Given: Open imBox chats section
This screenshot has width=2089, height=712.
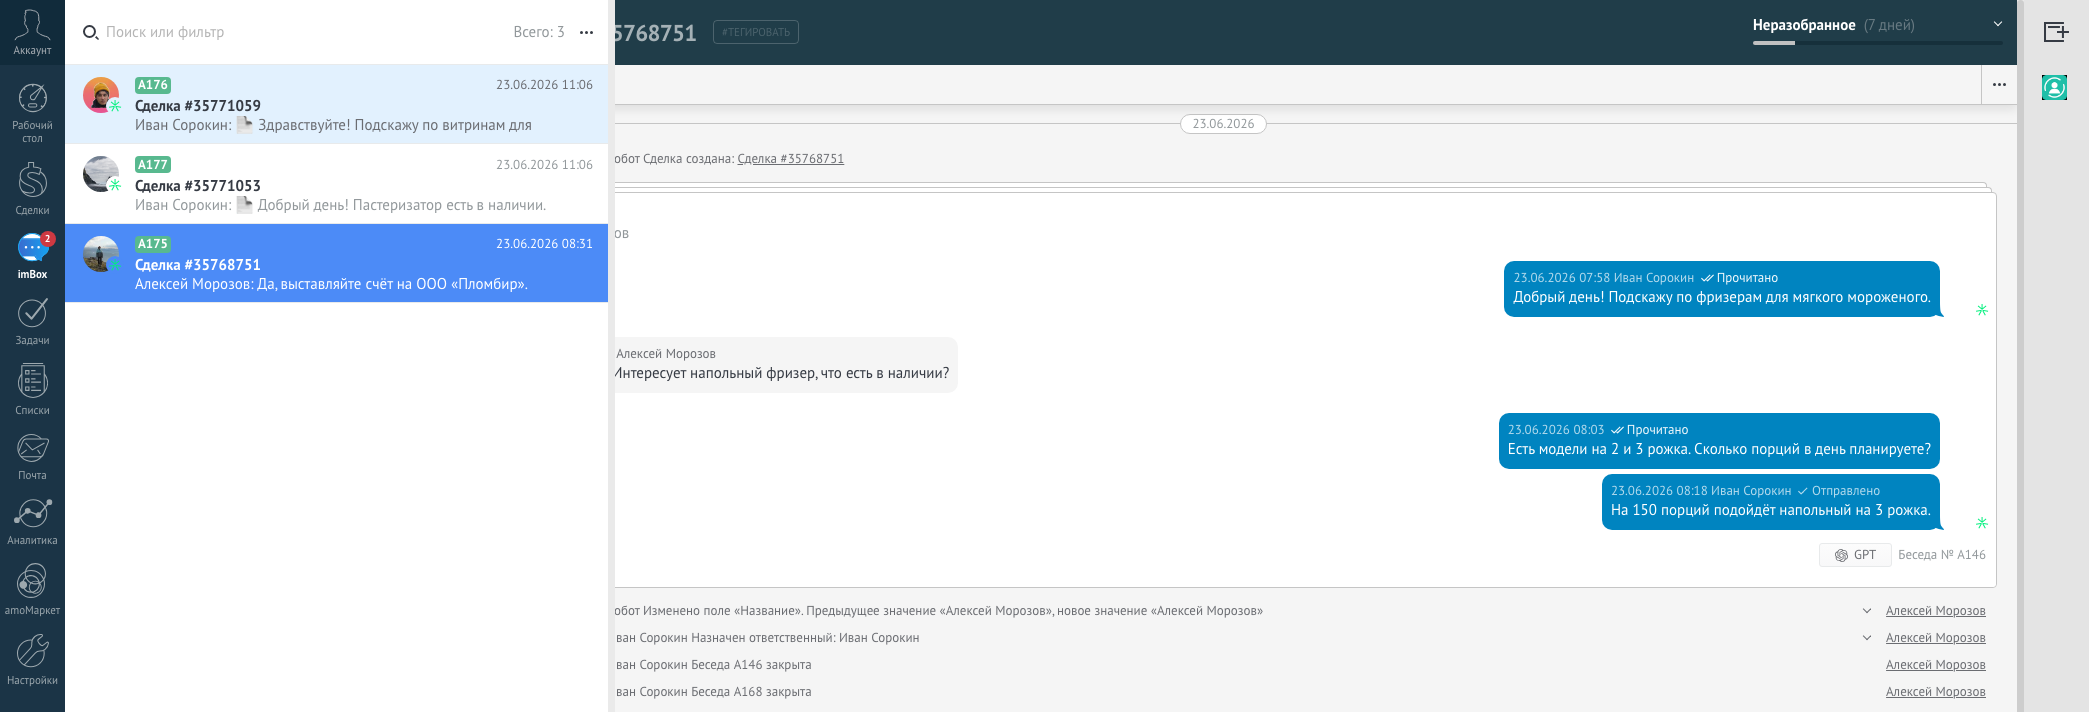Looking at the screenshot, I should 32,256.
